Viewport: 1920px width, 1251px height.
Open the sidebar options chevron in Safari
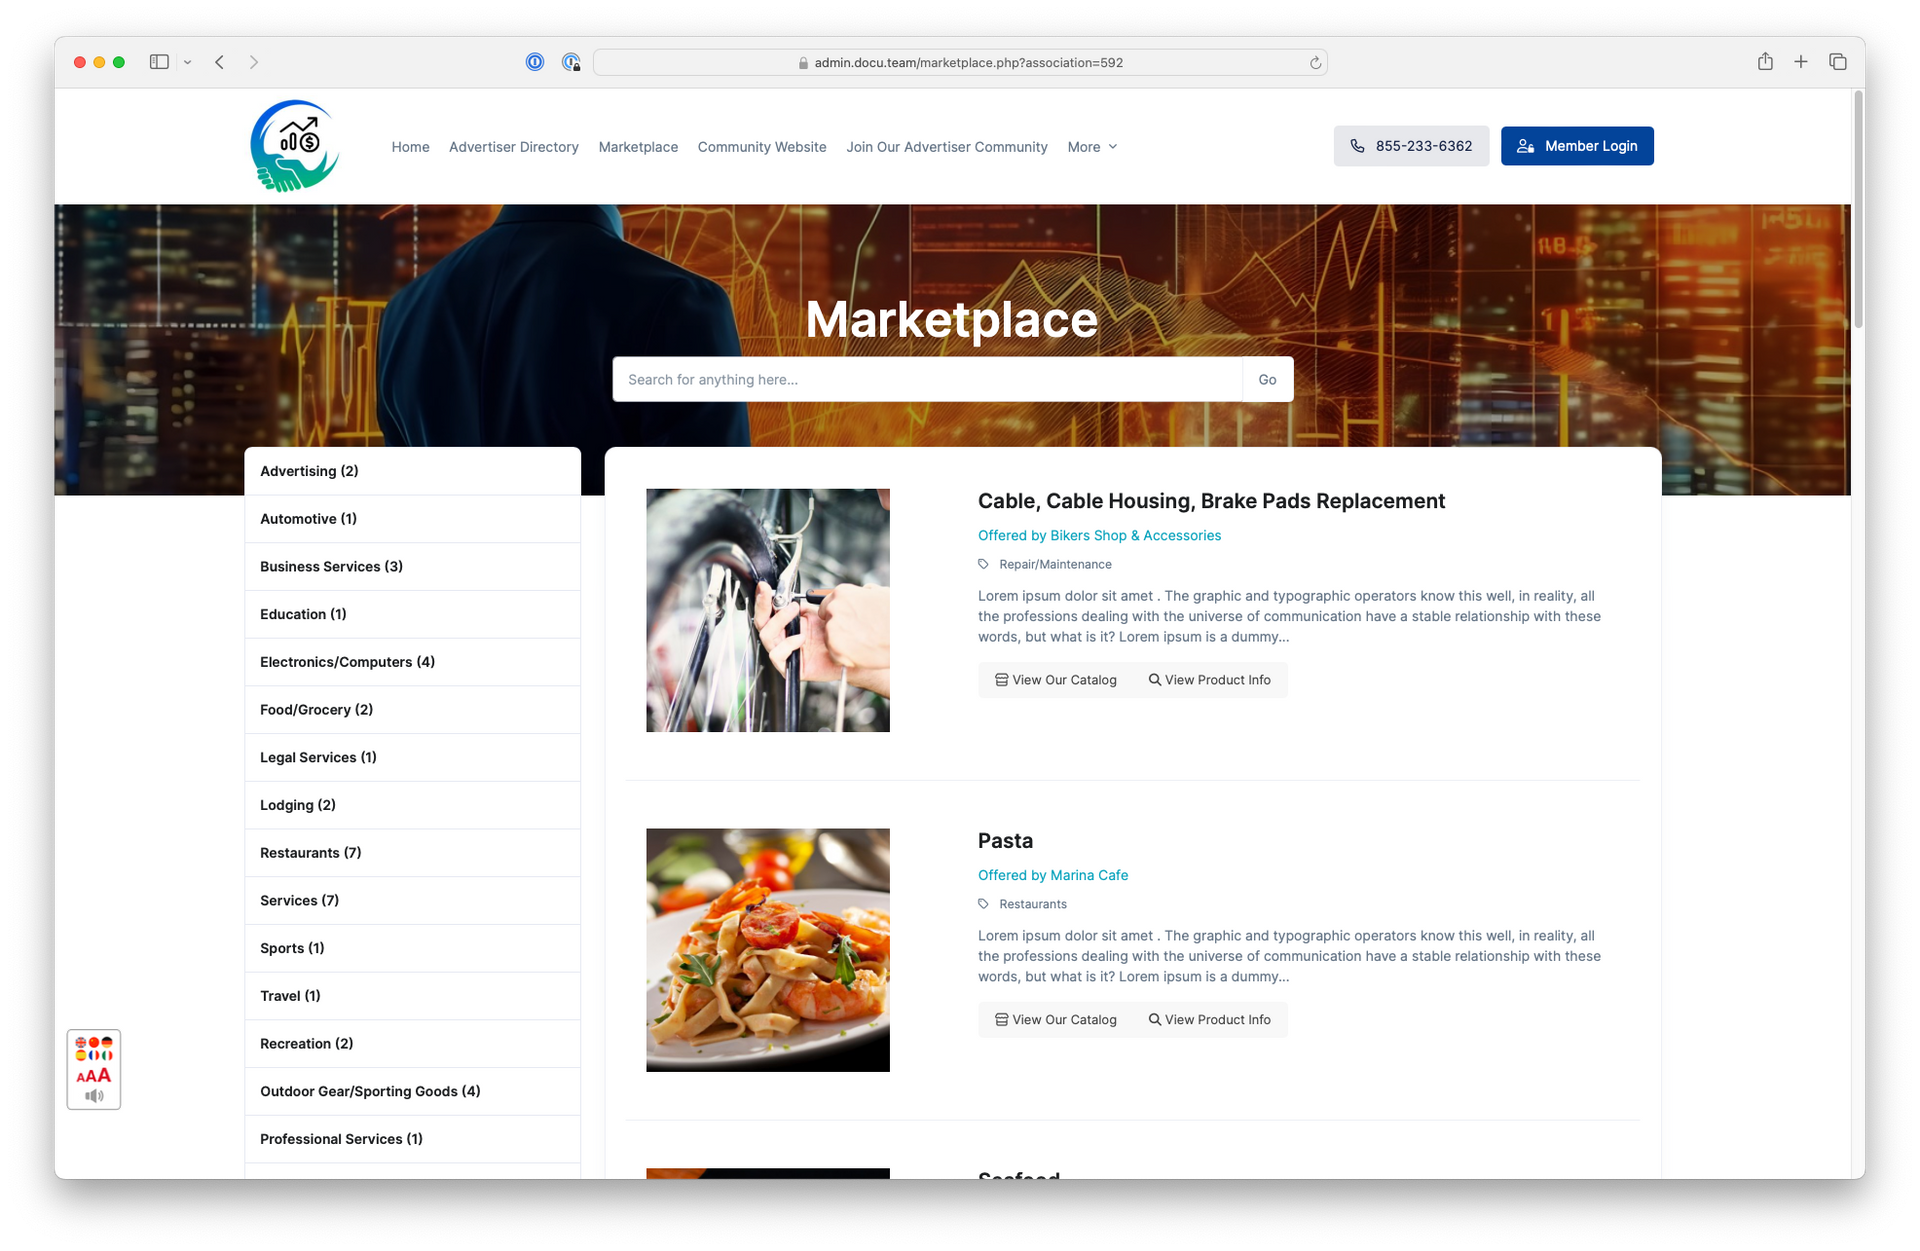pyautogui.click(x=187, y=62)
